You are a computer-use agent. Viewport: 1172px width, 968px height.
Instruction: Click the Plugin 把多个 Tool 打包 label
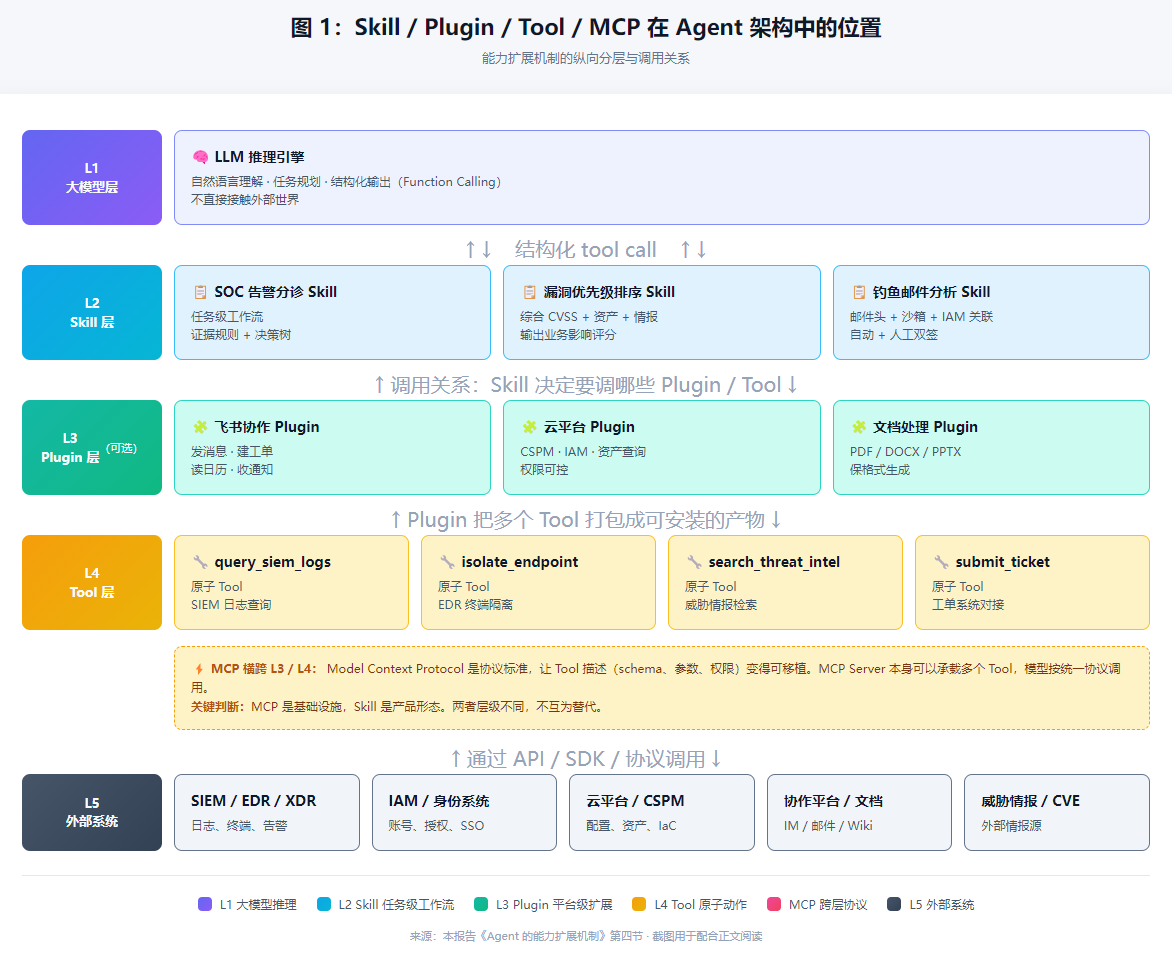[x=586, y=520]
